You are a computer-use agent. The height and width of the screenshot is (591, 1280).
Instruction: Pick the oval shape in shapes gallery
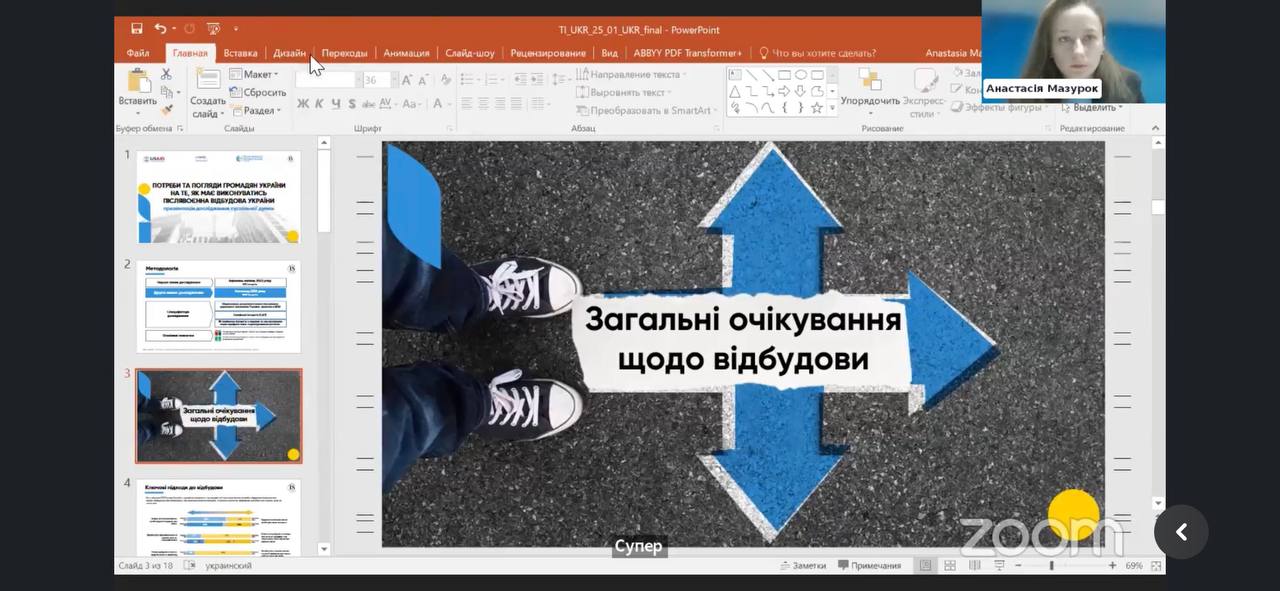click(801, 75)
